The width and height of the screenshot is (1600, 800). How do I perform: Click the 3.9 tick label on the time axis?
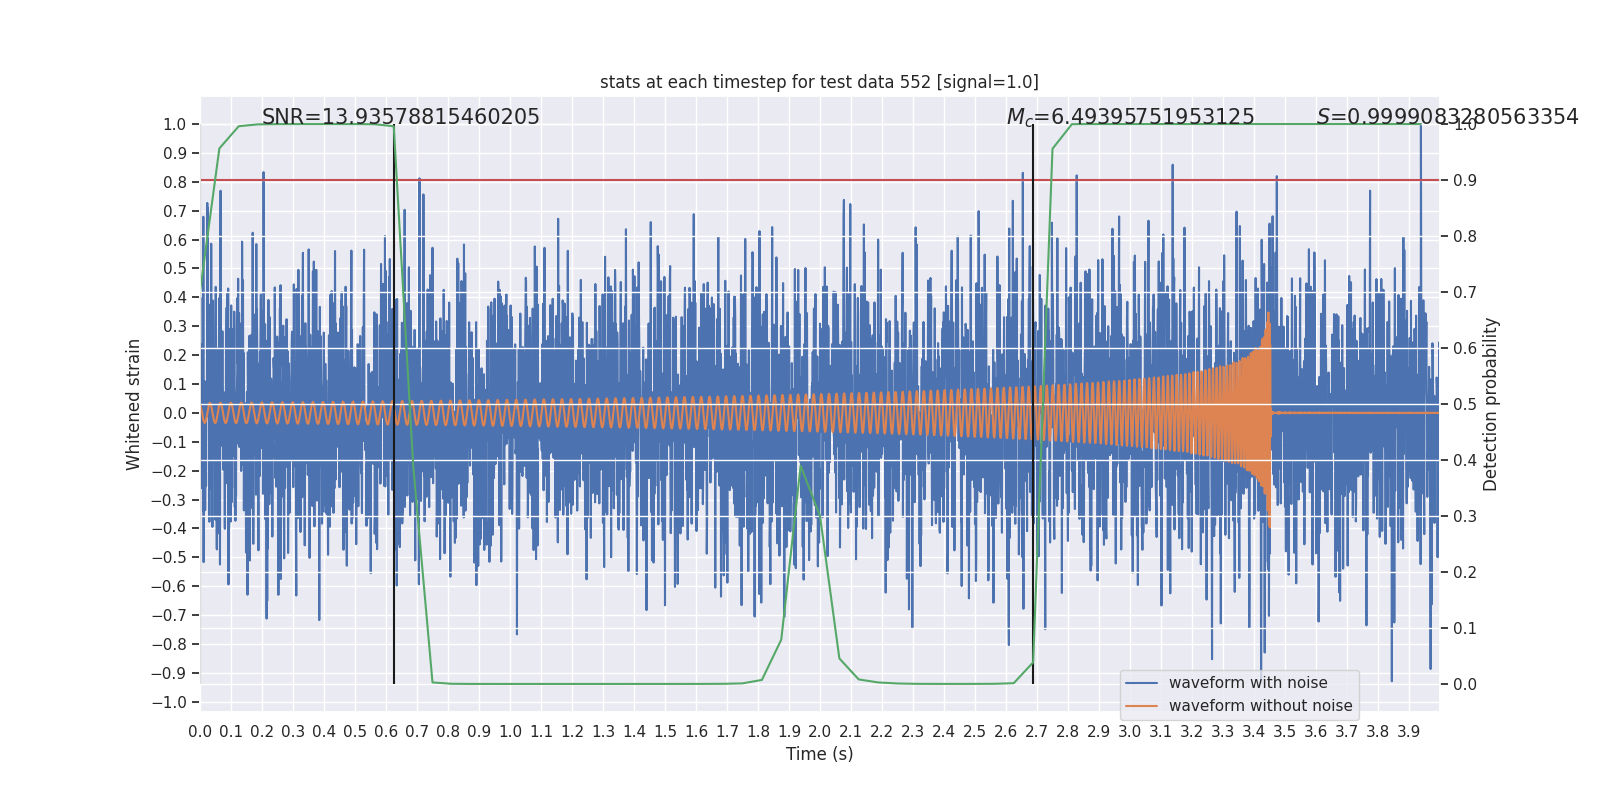1408,731
